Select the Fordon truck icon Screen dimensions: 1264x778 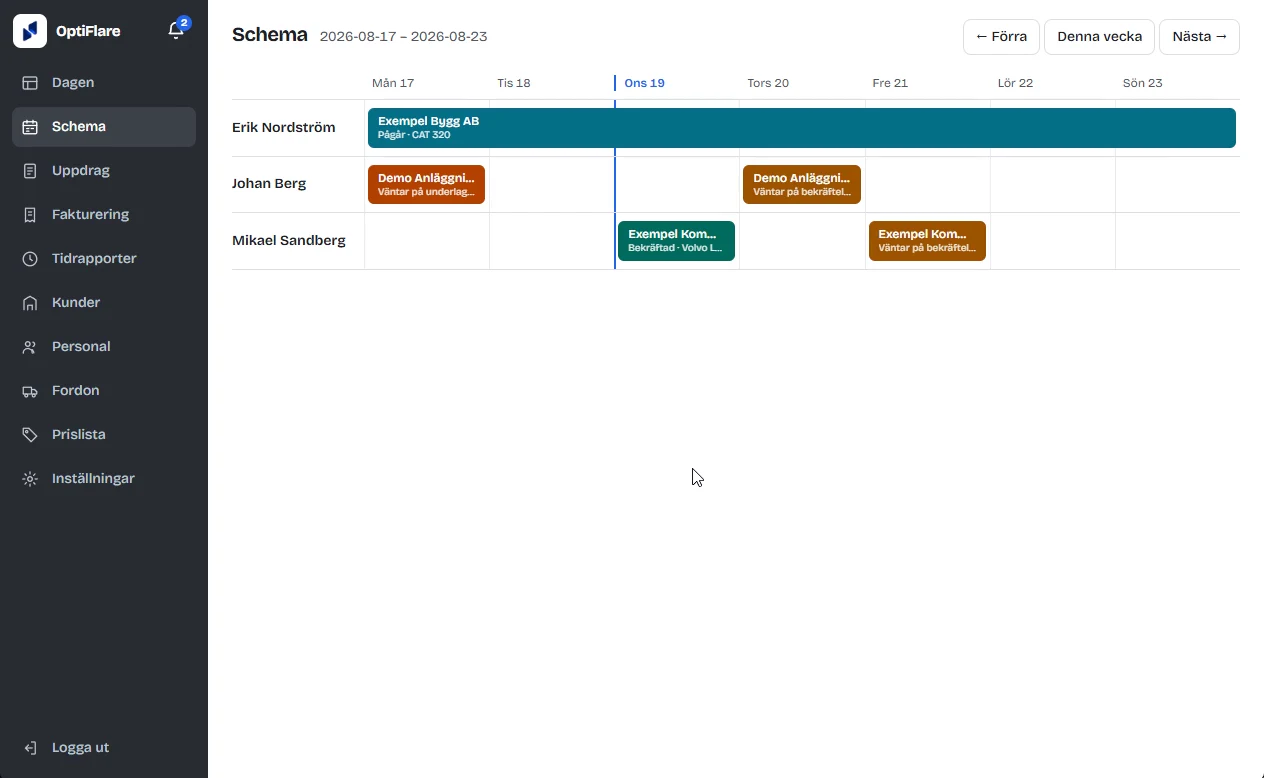[30, 391]
